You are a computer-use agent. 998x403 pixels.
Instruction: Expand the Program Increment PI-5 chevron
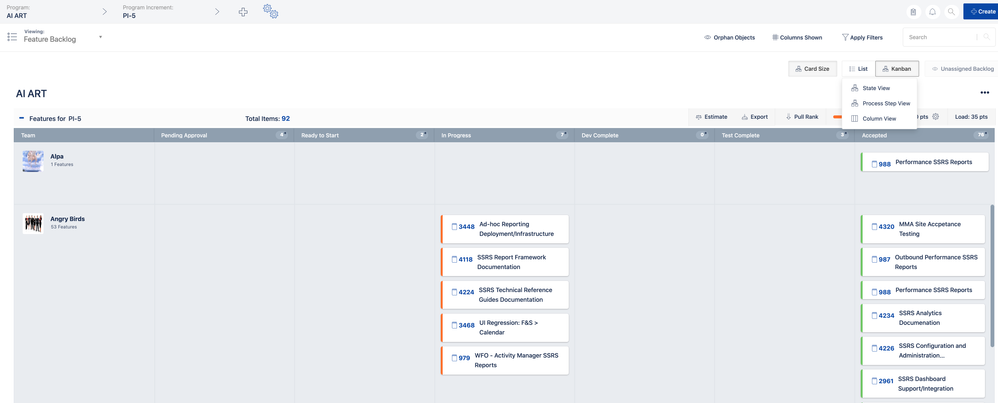point(217,11)
